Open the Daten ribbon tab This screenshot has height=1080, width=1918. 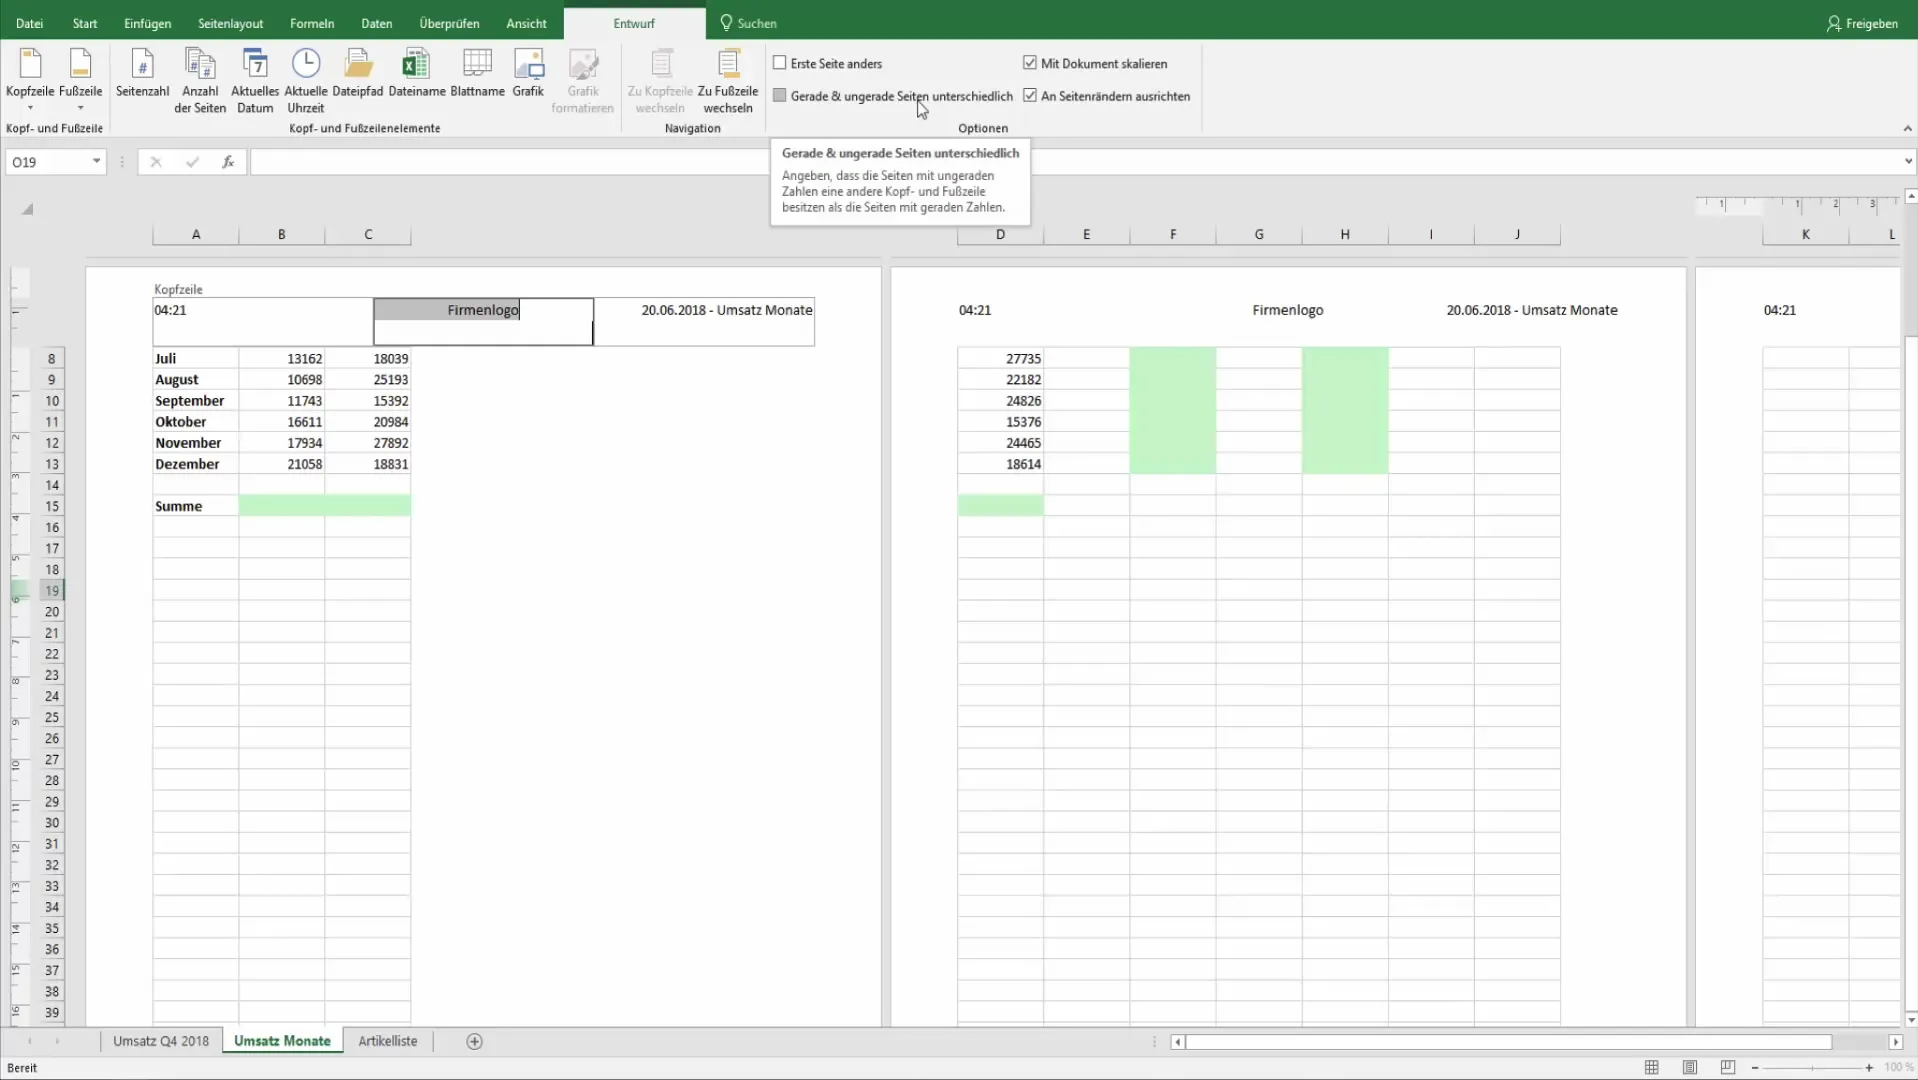pyautogui.click(x=377, y=23)
